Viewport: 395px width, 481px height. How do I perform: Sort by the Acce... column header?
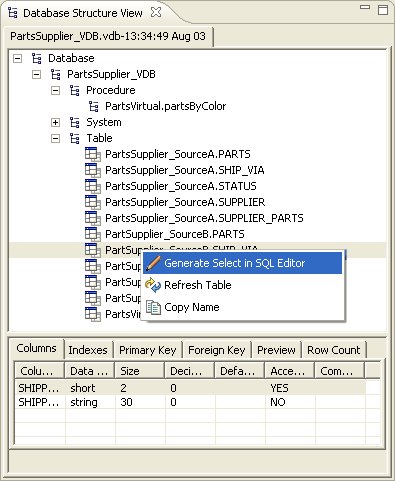[x=289, y=371]
